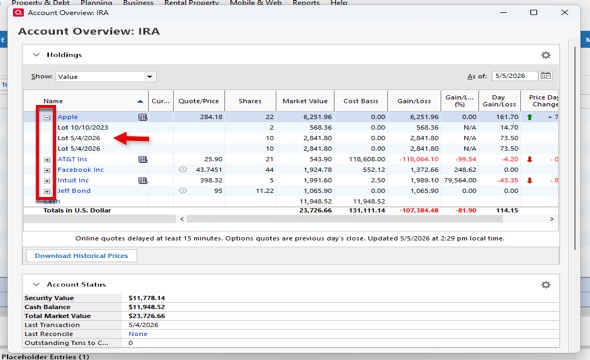Viewport: 590px width, 360px height.
Task: Open the As of date calendar picker
Action: (x=546, y=76)
